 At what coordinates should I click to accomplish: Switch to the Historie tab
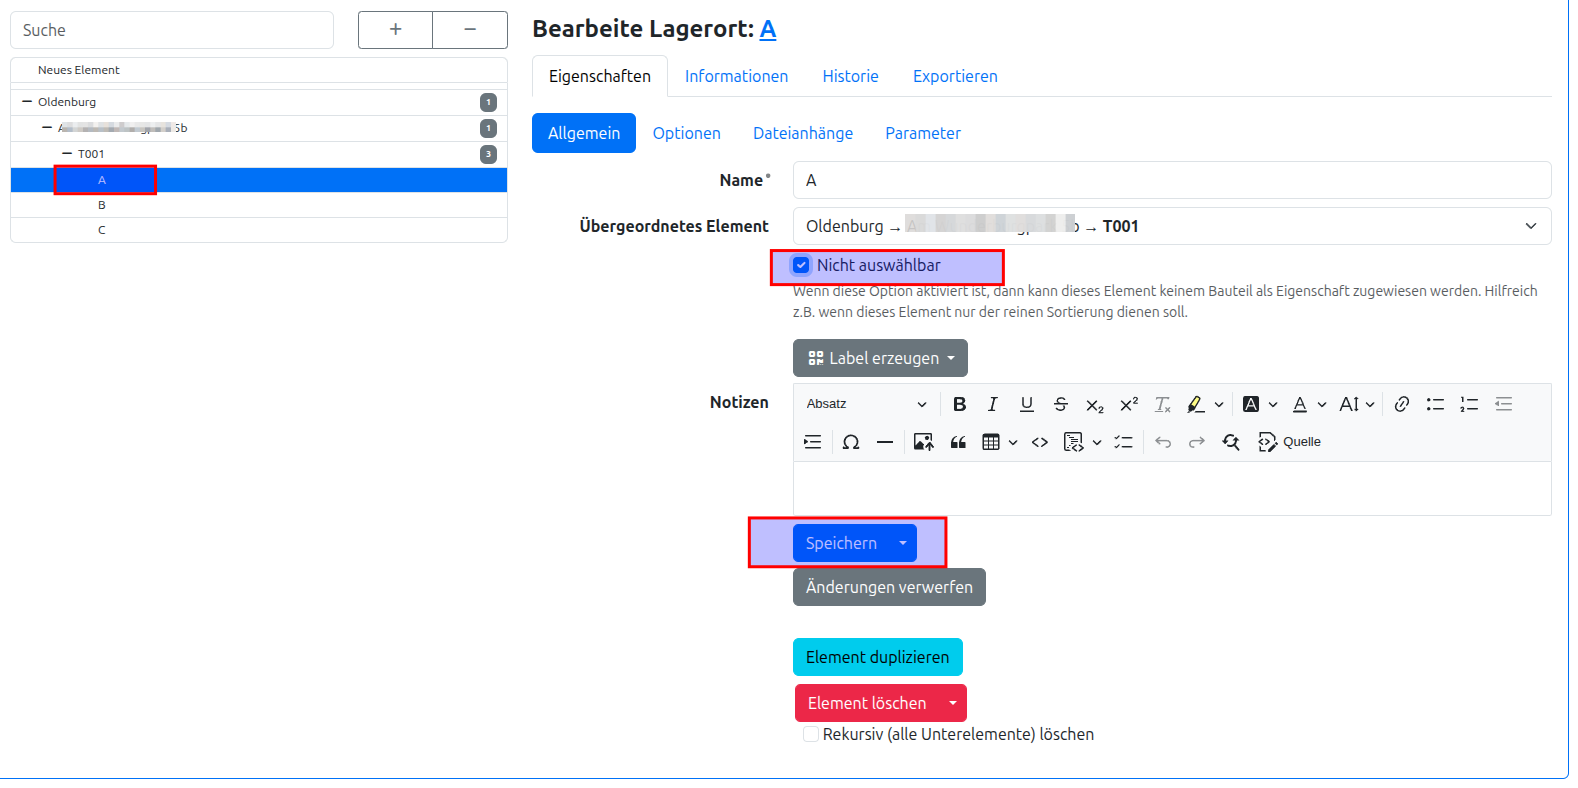coord(850,76)
